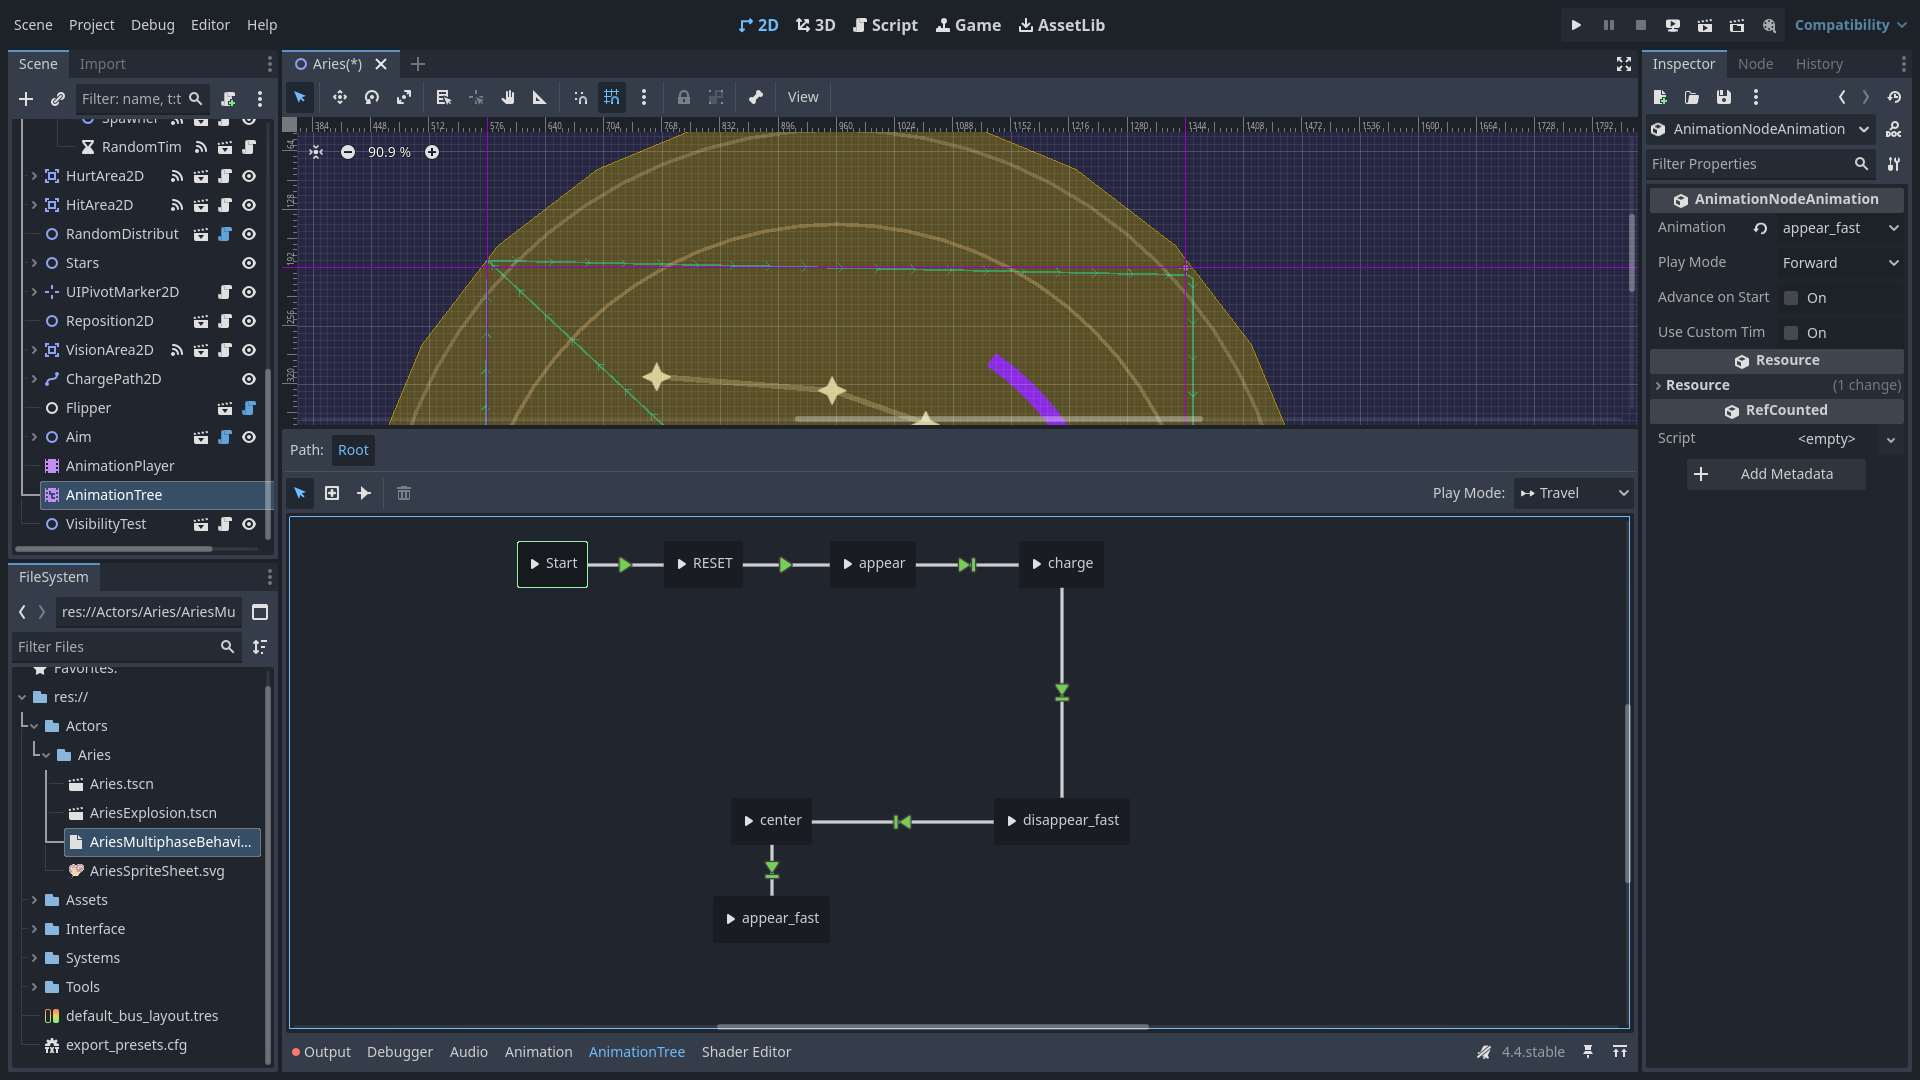Open the Debug menu
This screenshot has width=1920, height=1080.
point(152,25)
